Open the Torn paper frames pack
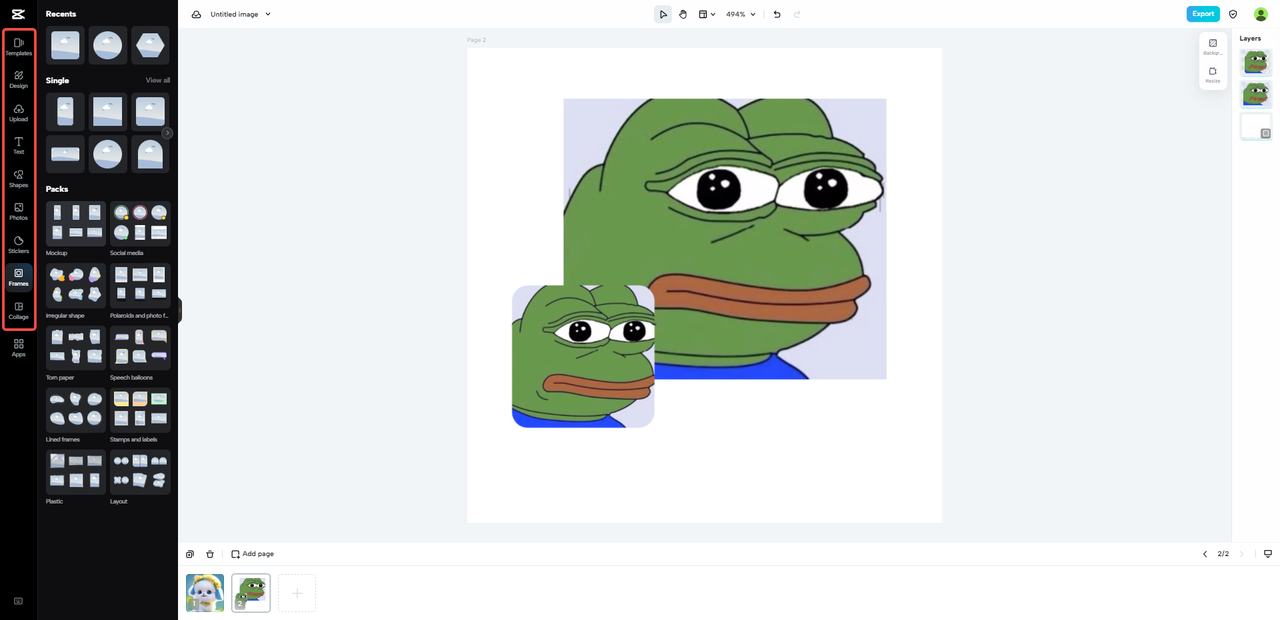The image size is (1280, 620). coord(76,348)
